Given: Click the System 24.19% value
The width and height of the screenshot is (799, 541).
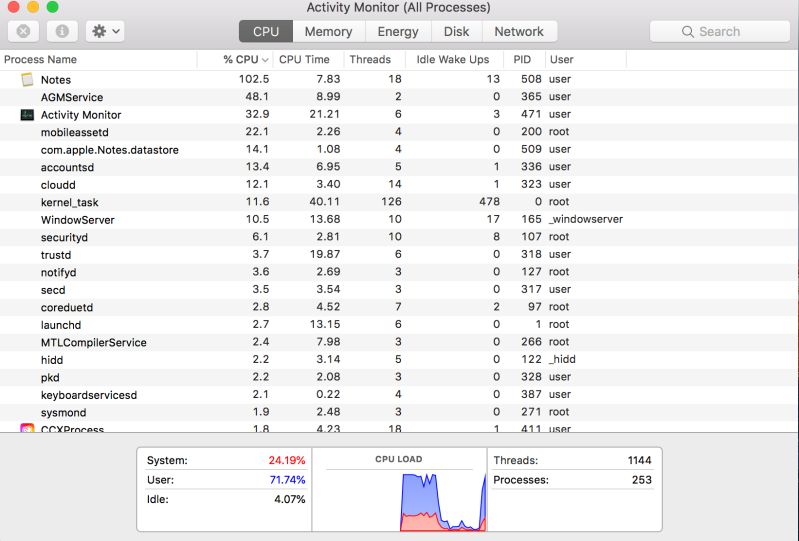Looking at the screenshot, I should pyautogui.click(x=287, y=460).
